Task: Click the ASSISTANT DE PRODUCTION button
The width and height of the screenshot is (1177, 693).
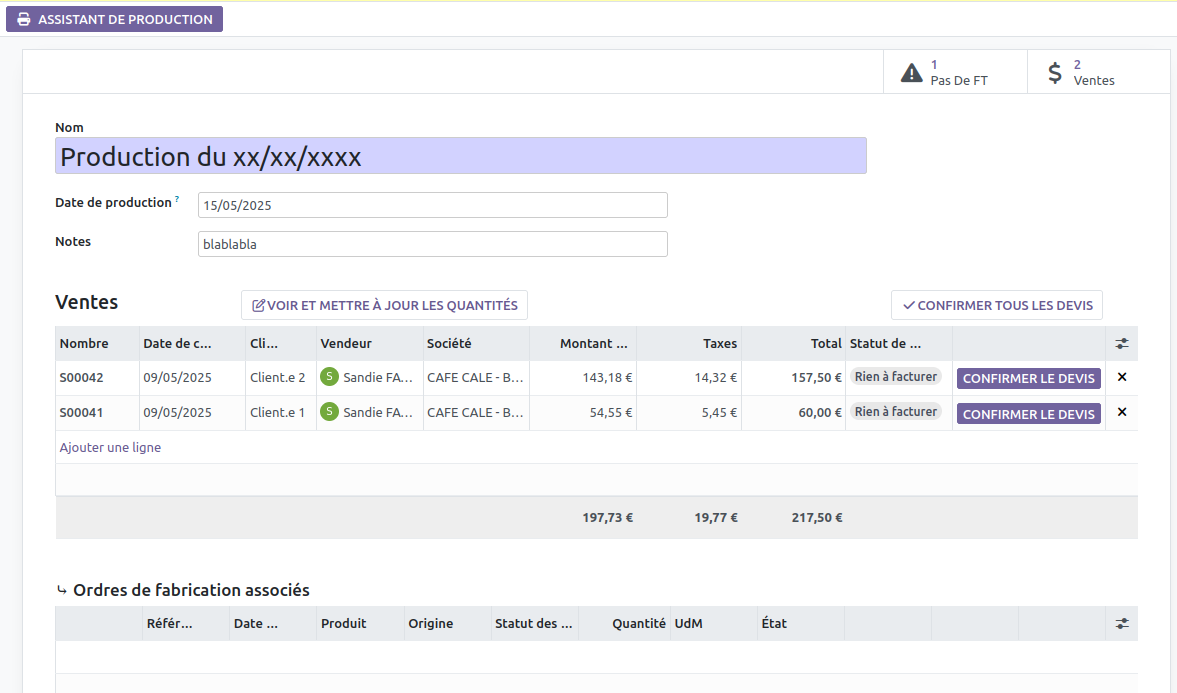Action: click(114, 20)
